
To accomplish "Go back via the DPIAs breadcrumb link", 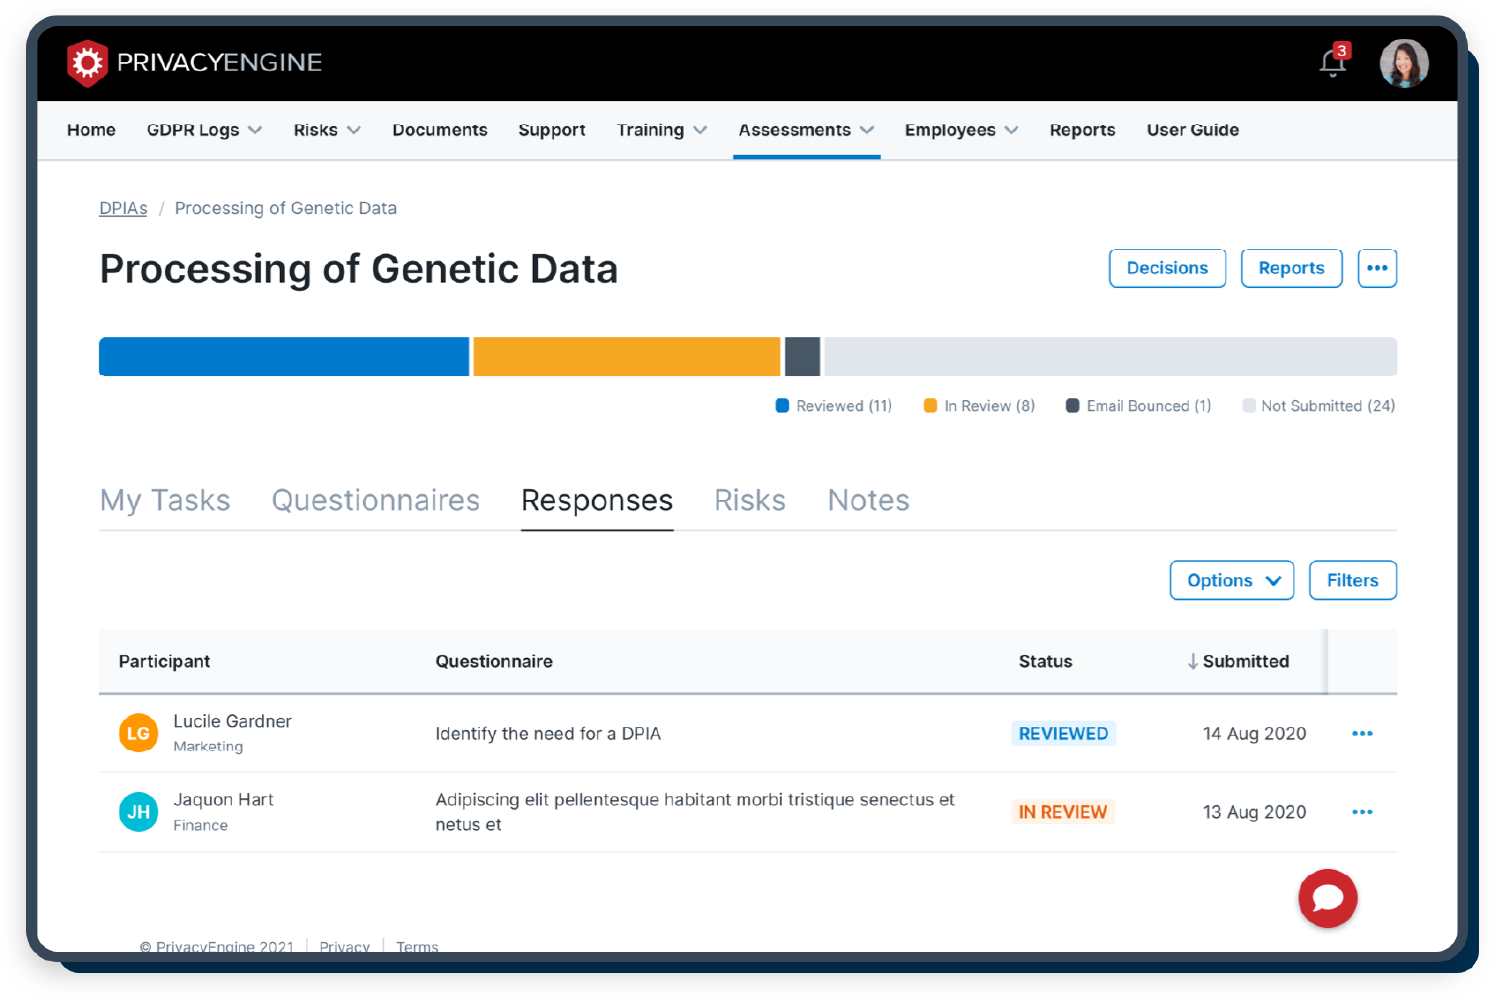I will (x=123, y=207).
